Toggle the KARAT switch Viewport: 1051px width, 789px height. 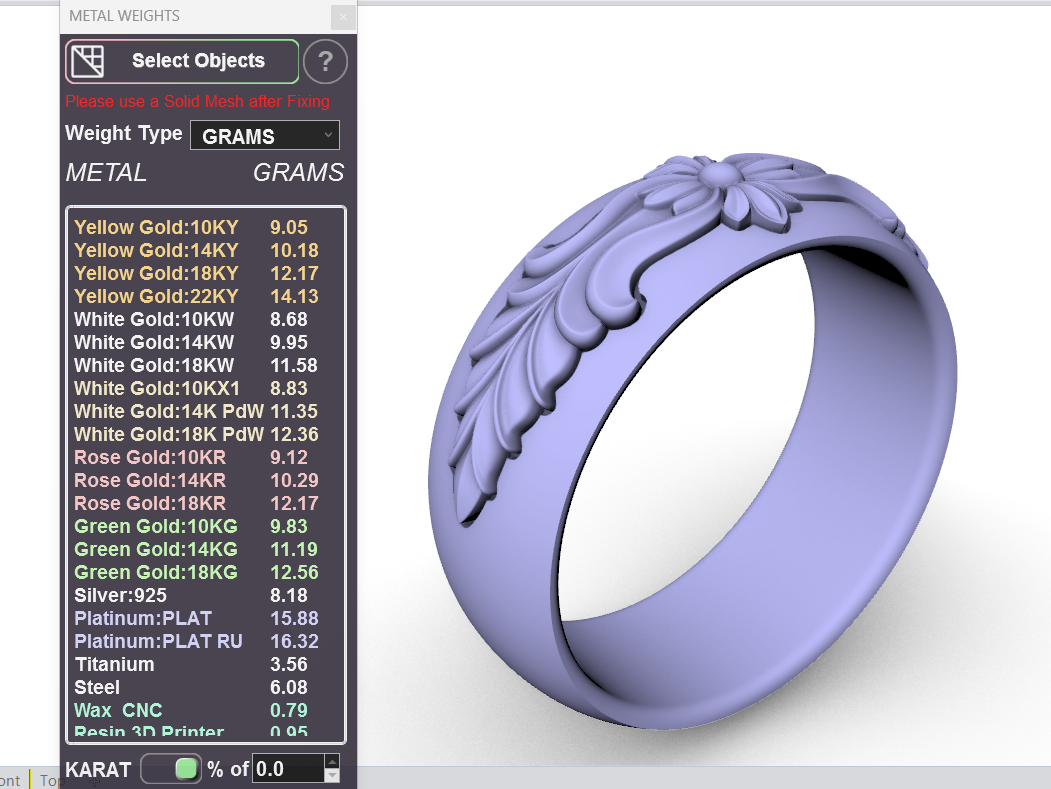pyautogui.click(x=171, y=768)
